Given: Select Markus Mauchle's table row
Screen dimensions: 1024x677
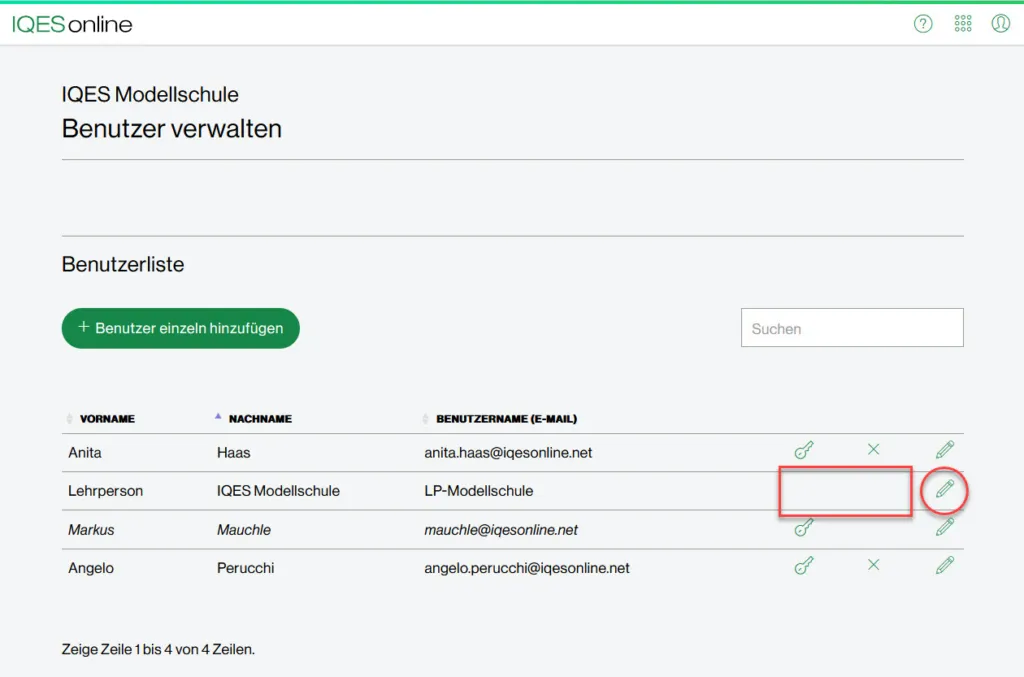Looking at the screenshot, I should pyautogui.click(x=400, y=528).
